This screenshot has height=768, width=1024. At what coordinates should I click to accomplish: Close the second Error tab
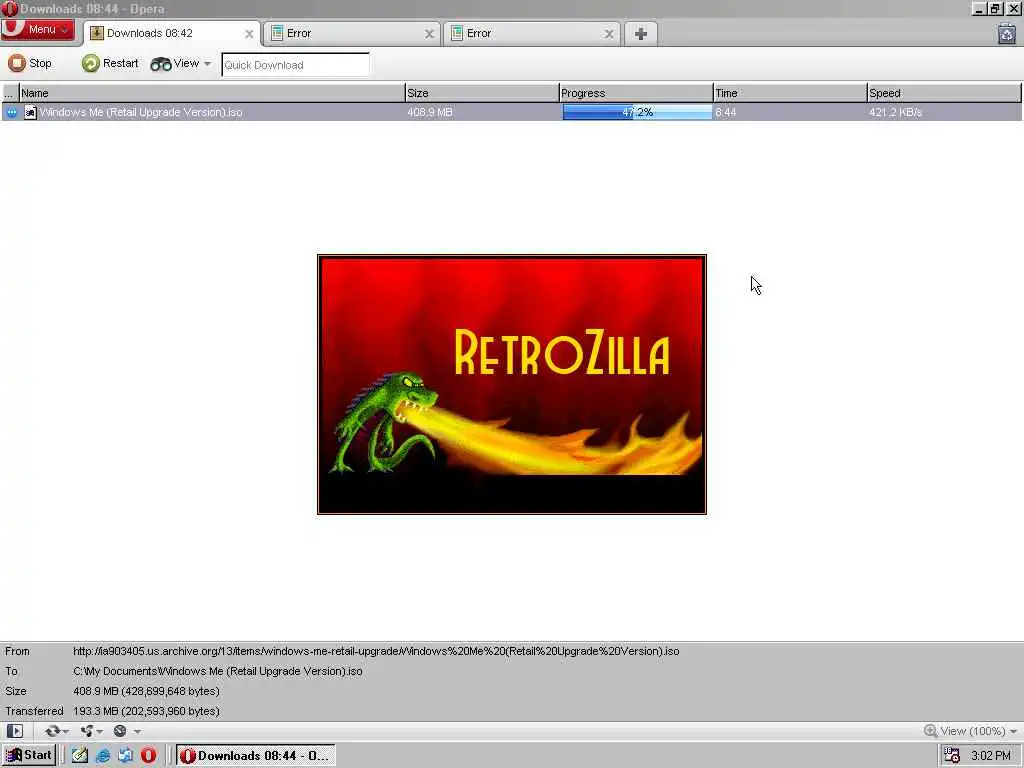(x=609, y=34)
